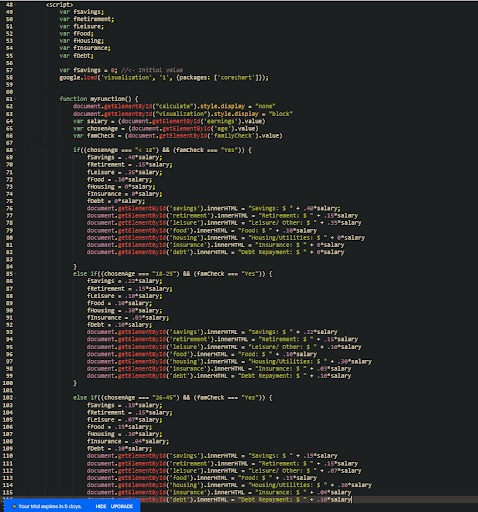The width and height of the screenshot is (478, 512).
Task: Click 'fLeisure = .35*salary;' on line 71
Action: (x=125, y=172)
